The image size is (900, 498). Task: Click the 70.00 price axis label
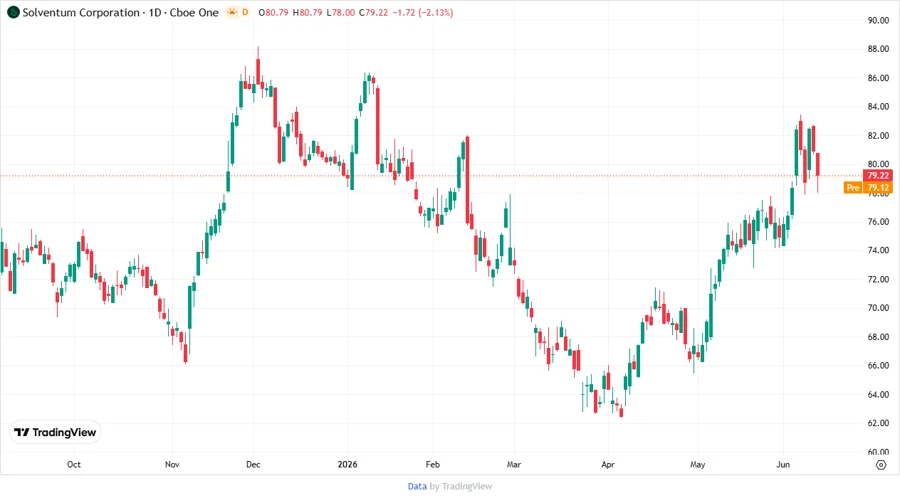pos(878,308)
